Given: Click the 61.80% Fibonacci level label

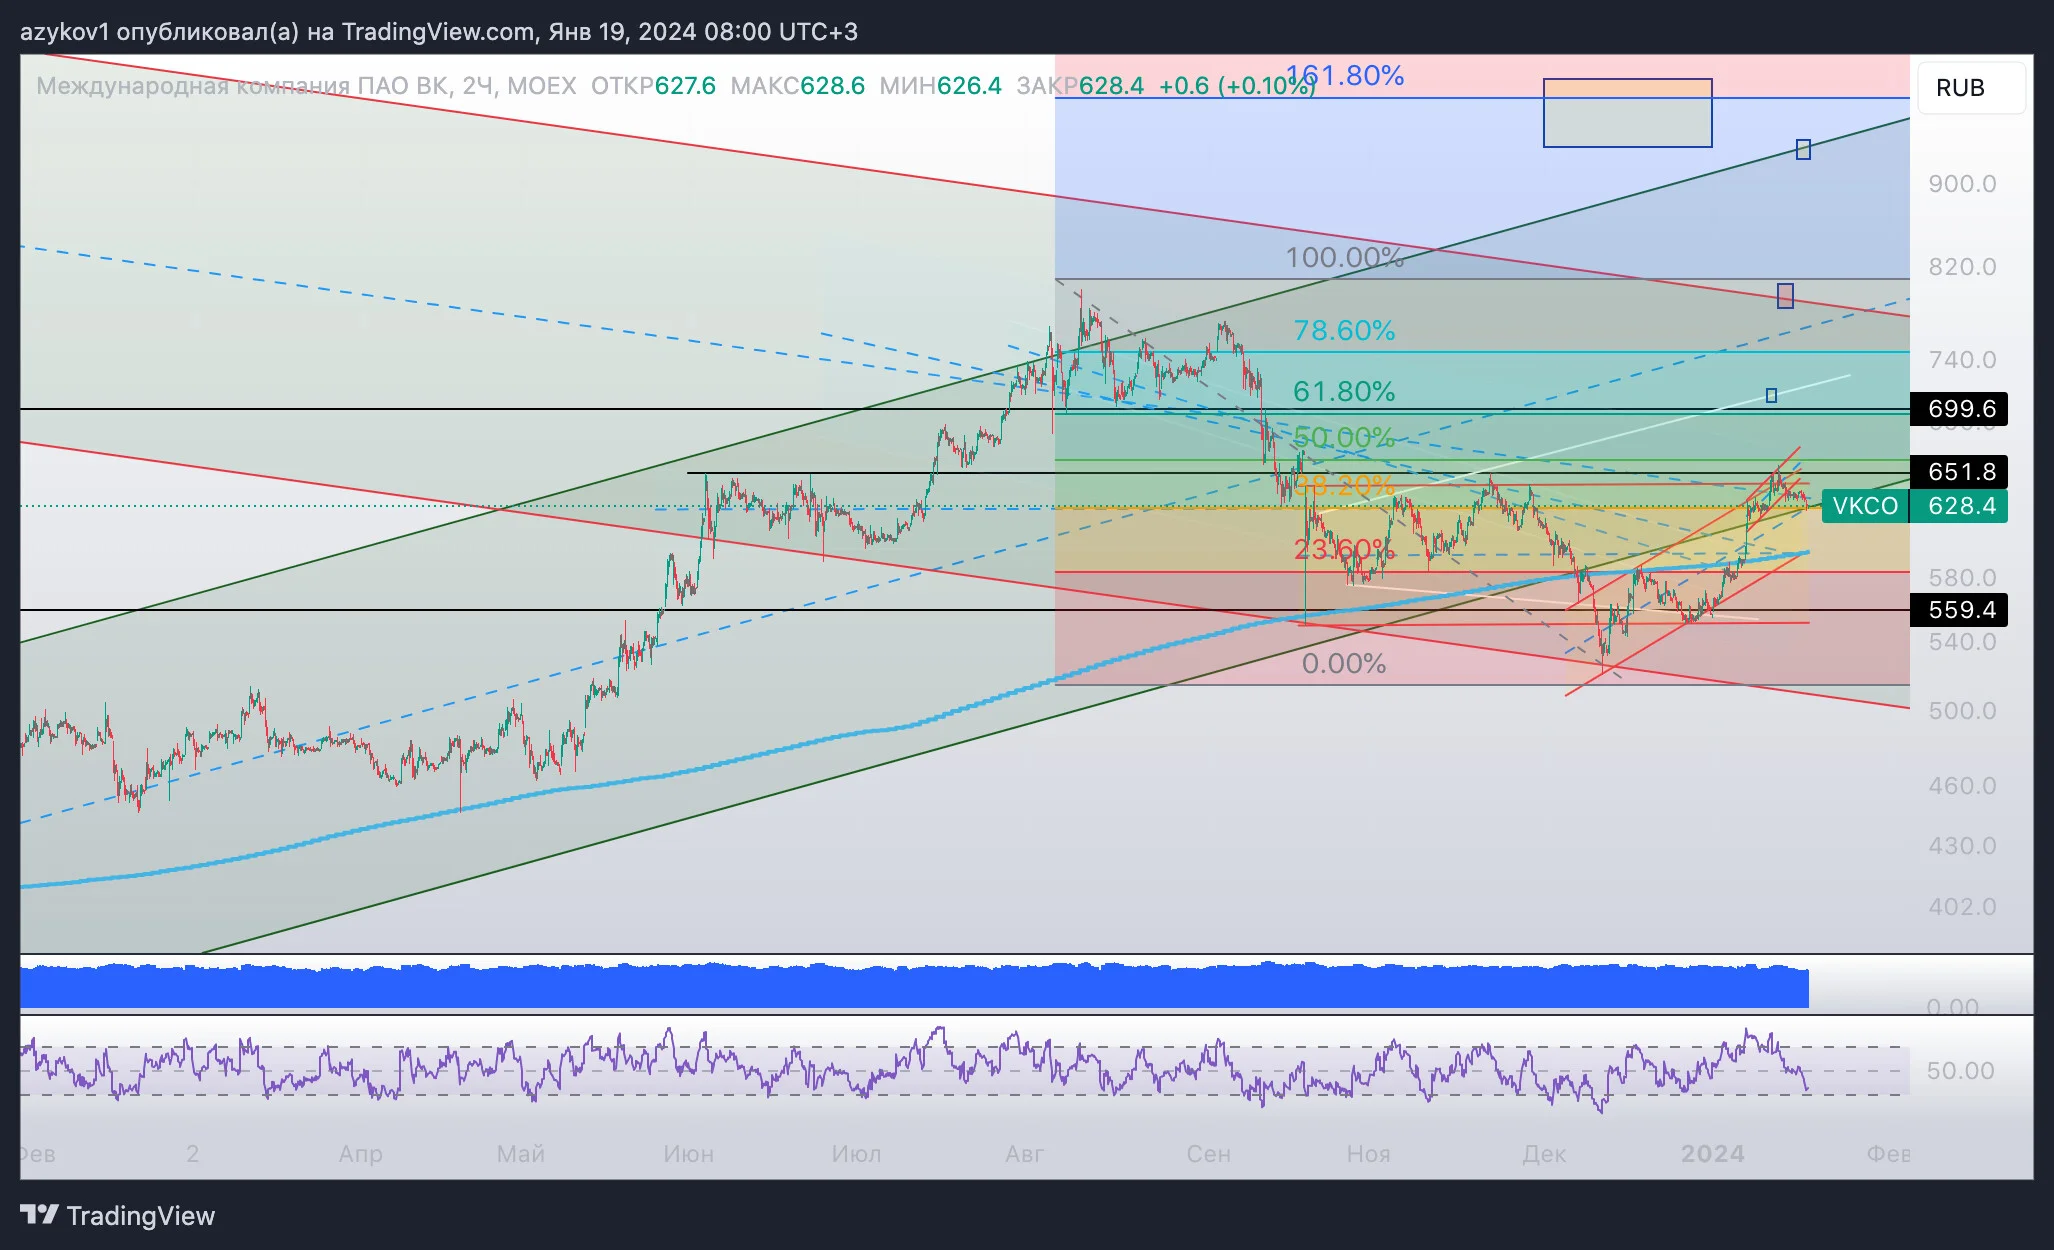Looking at the screenshot, I should [1344, 392].
